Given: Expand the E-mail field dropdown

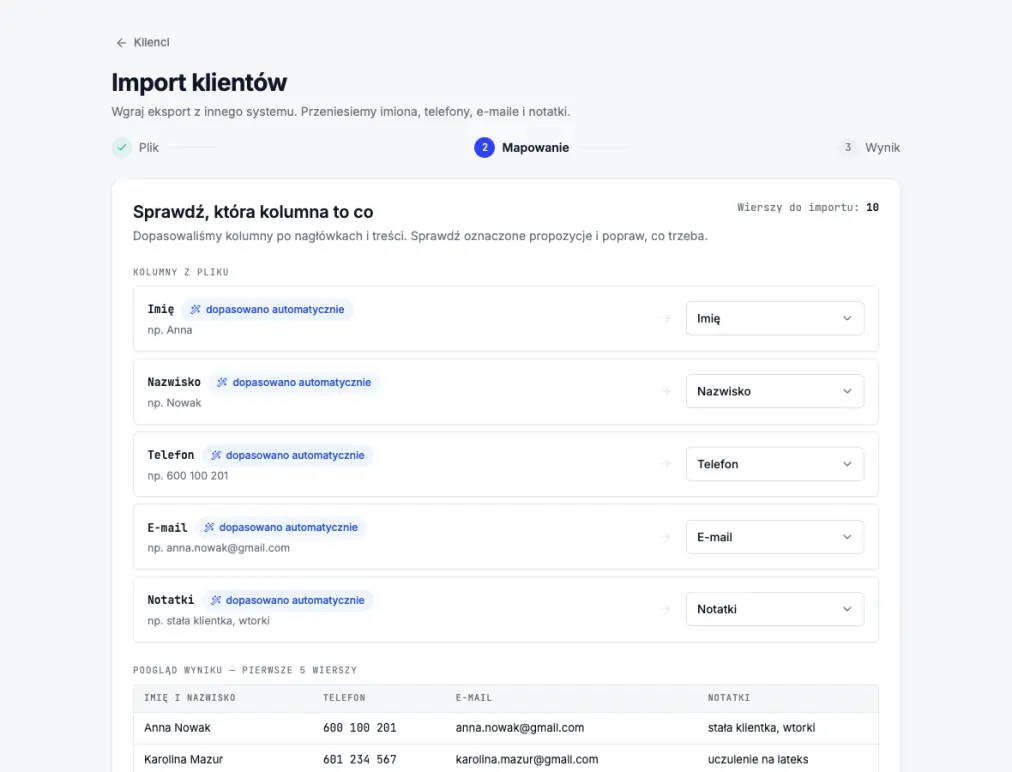Looking at the screenshot, I should 774,537.
